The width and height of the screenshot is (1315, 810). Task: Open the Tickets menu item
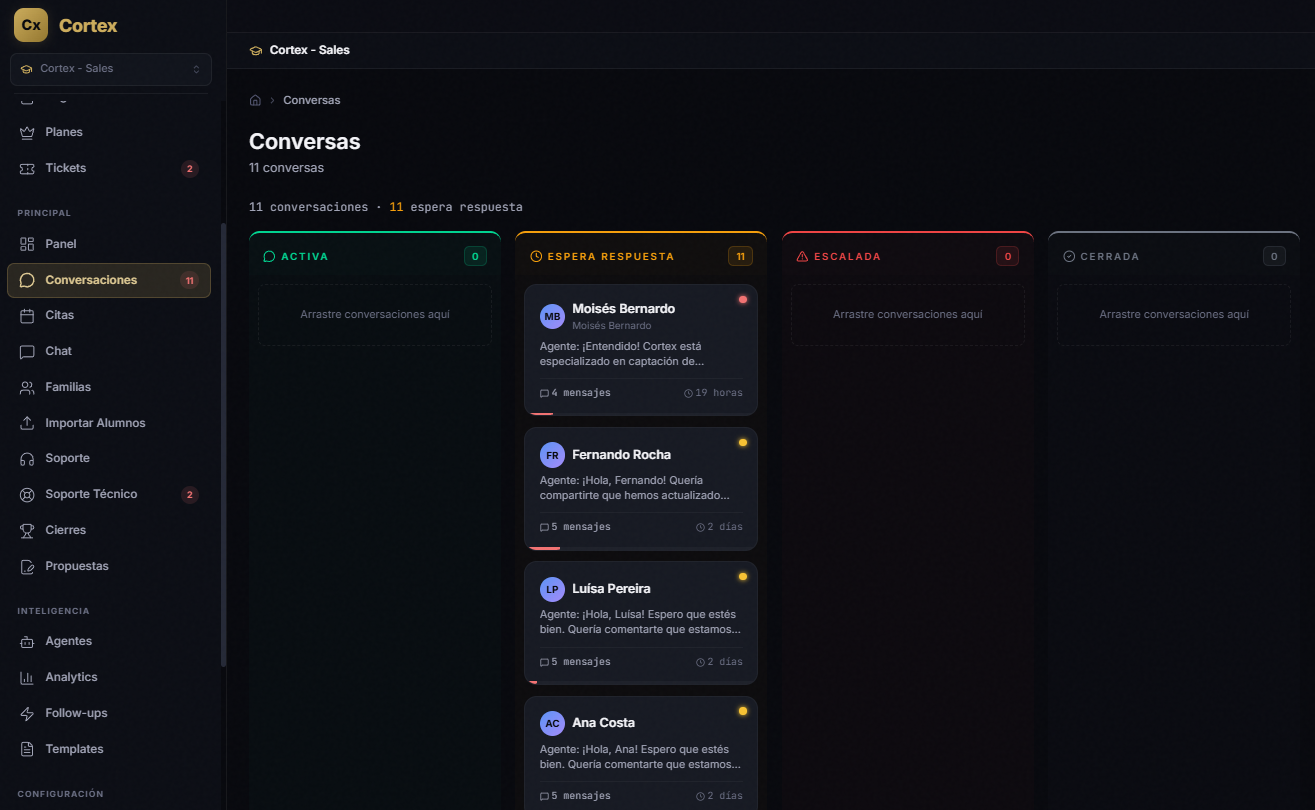66,168
